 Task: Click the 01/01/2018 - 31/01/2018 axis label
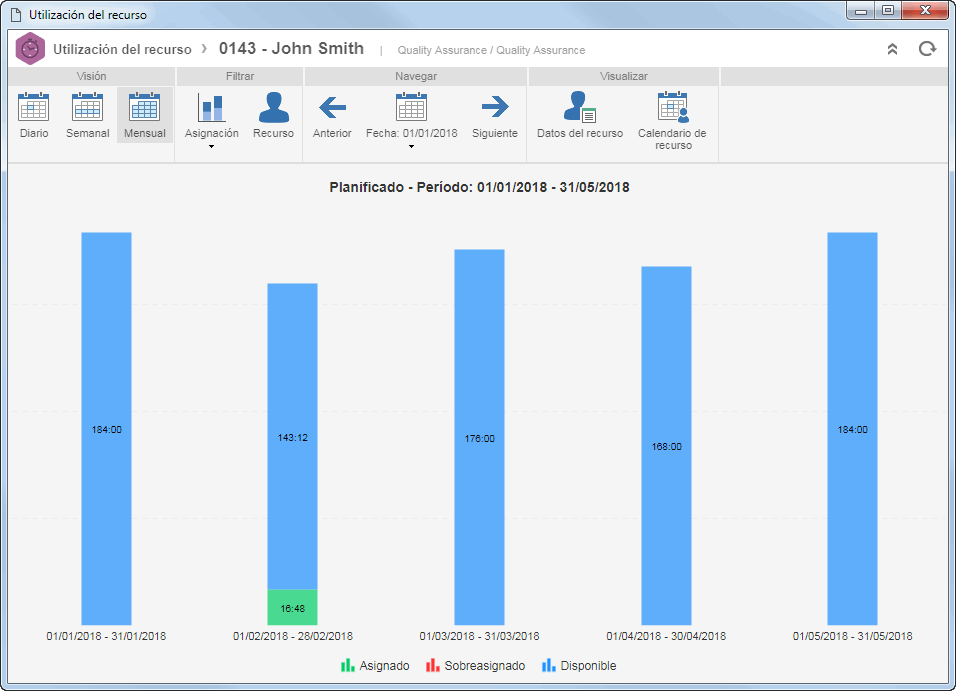106,636
